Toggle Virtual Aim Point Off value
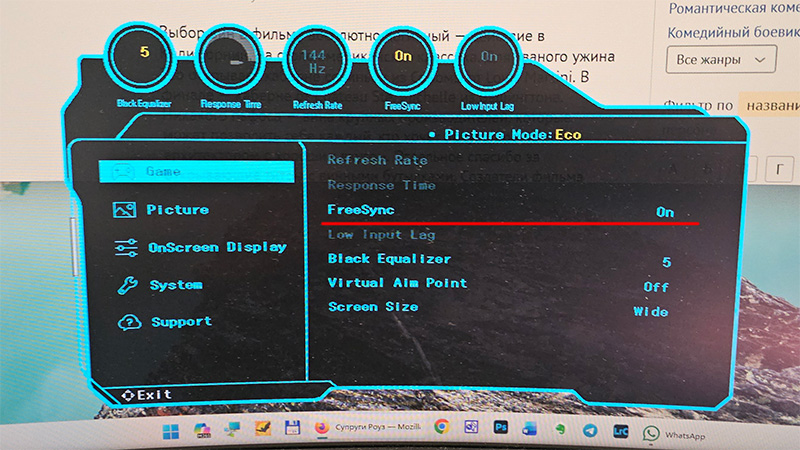800x450 pixels. tap(657, 286)
